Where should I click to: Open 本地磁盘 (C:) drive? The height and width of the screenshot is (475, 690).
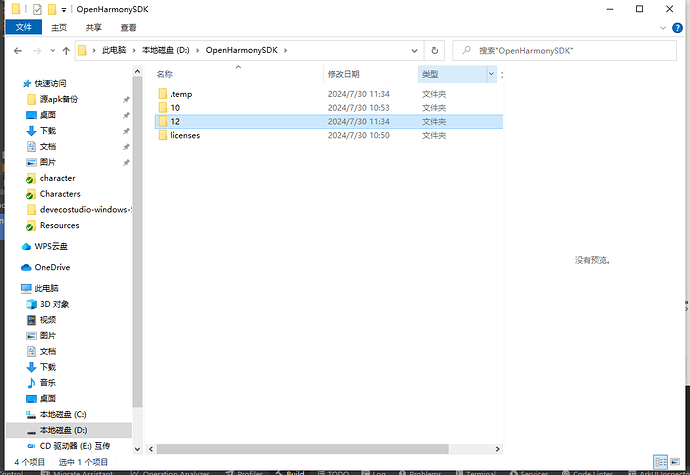(x=63, y=414)
